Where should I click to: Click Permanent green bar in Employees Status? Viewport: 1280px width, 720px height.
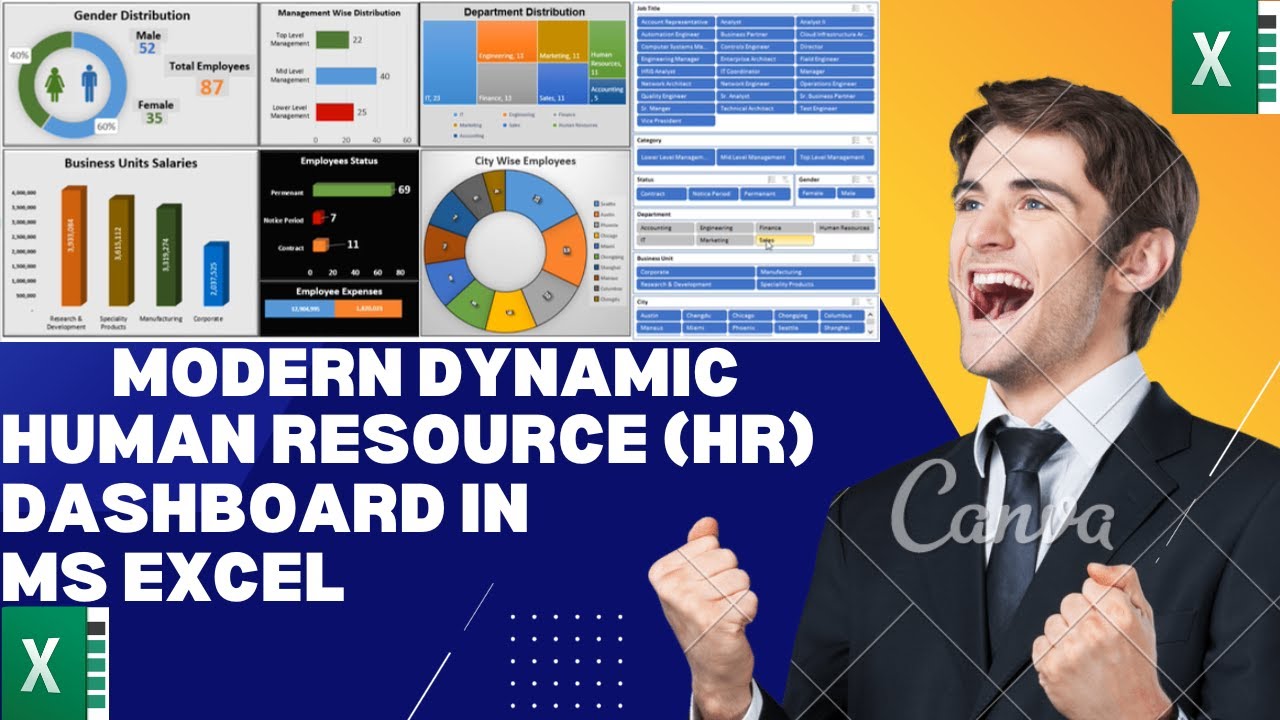coord(353,189)
